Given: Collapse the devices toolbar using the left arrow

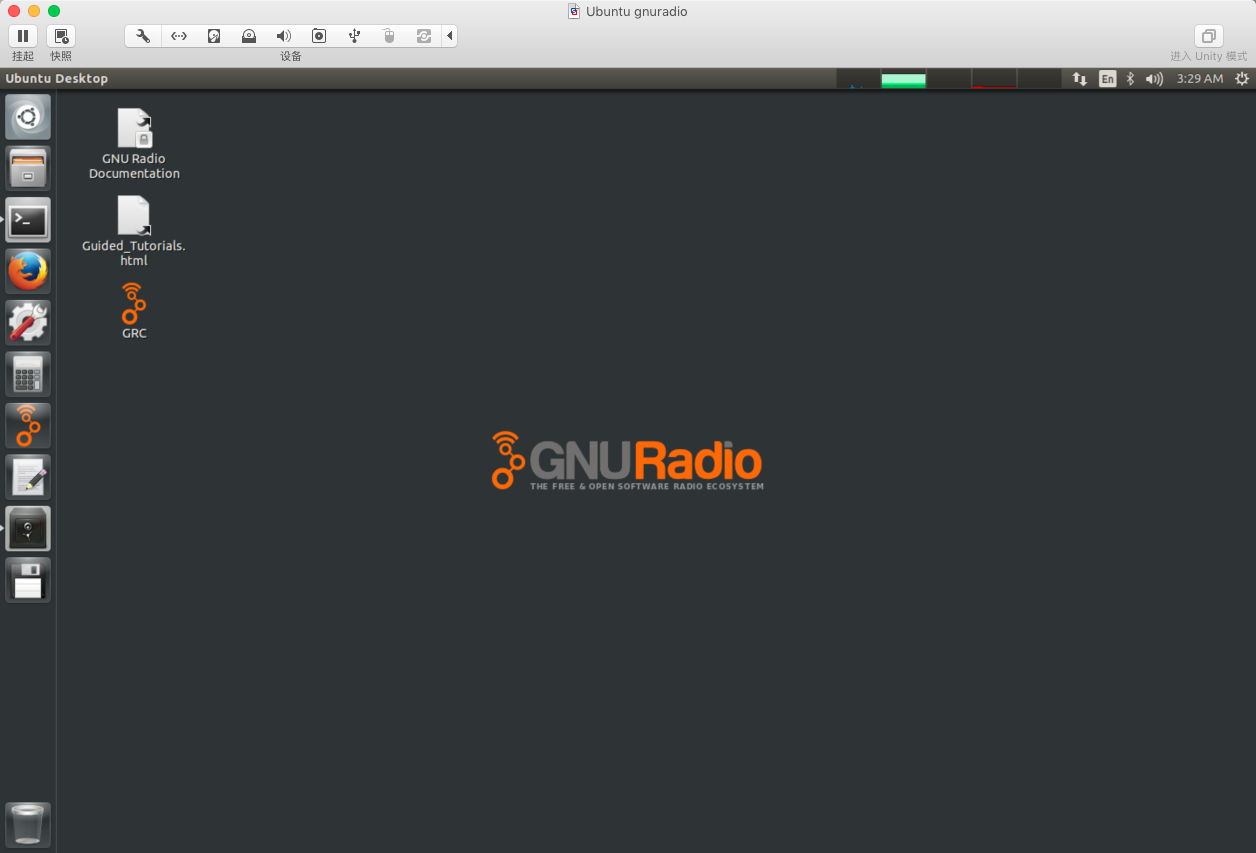Looking at the screenshot, I should tap(450, 36).
